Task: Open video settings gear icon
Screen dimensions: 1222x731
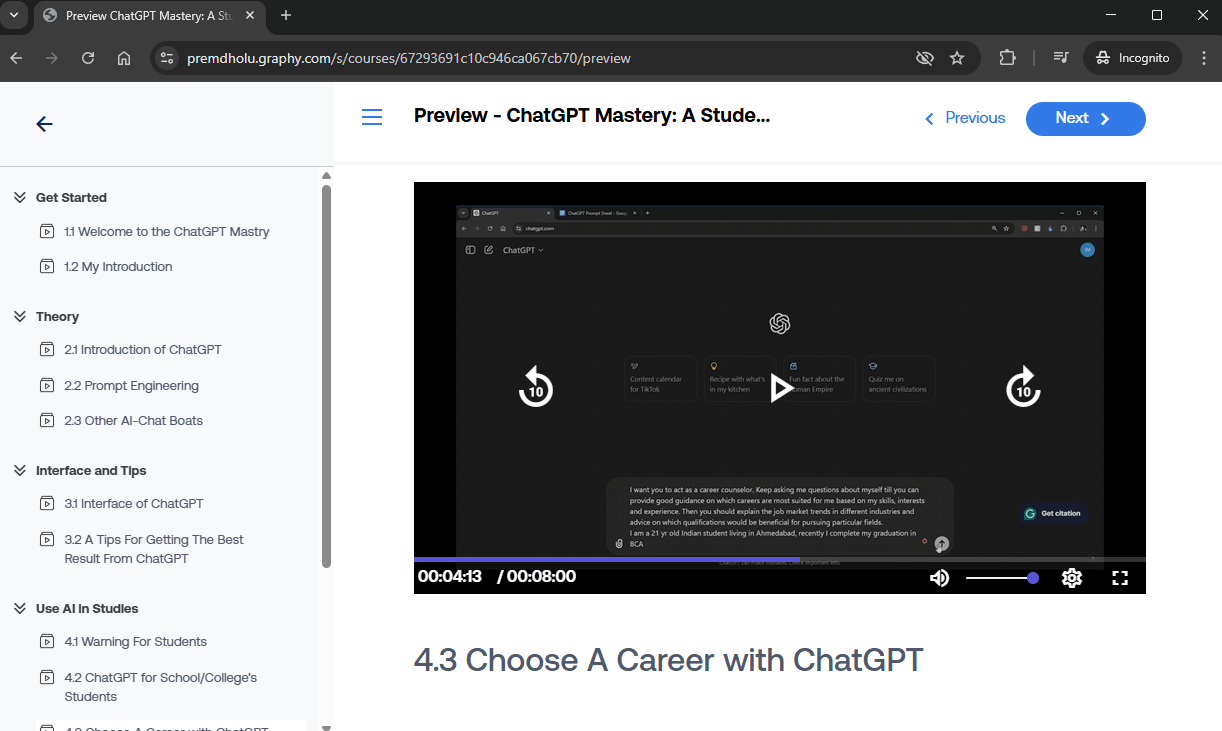Action: pos(1072,578)
